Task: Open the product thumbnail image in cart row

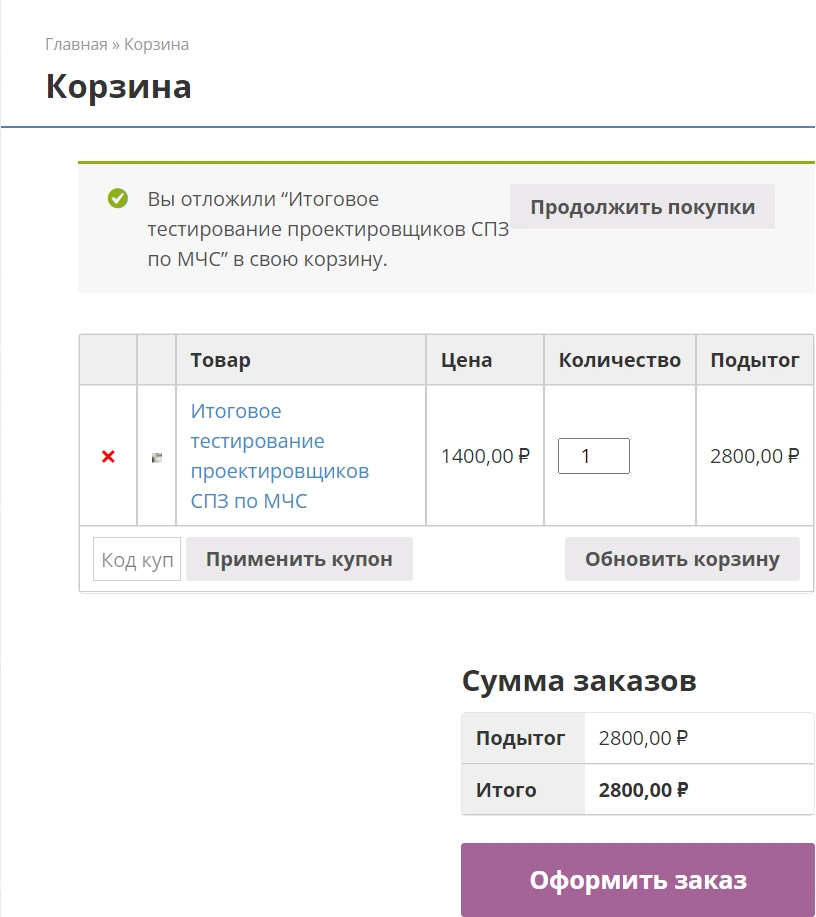Action: (x=157, y=457)
